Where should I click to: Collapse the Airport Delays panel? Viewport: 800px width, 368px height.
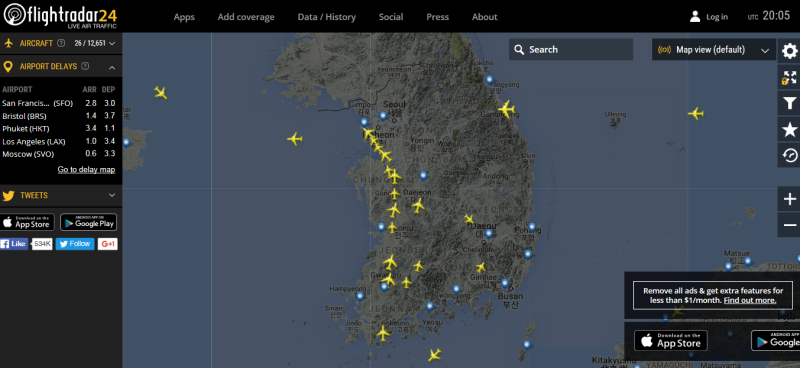(112, 67)
